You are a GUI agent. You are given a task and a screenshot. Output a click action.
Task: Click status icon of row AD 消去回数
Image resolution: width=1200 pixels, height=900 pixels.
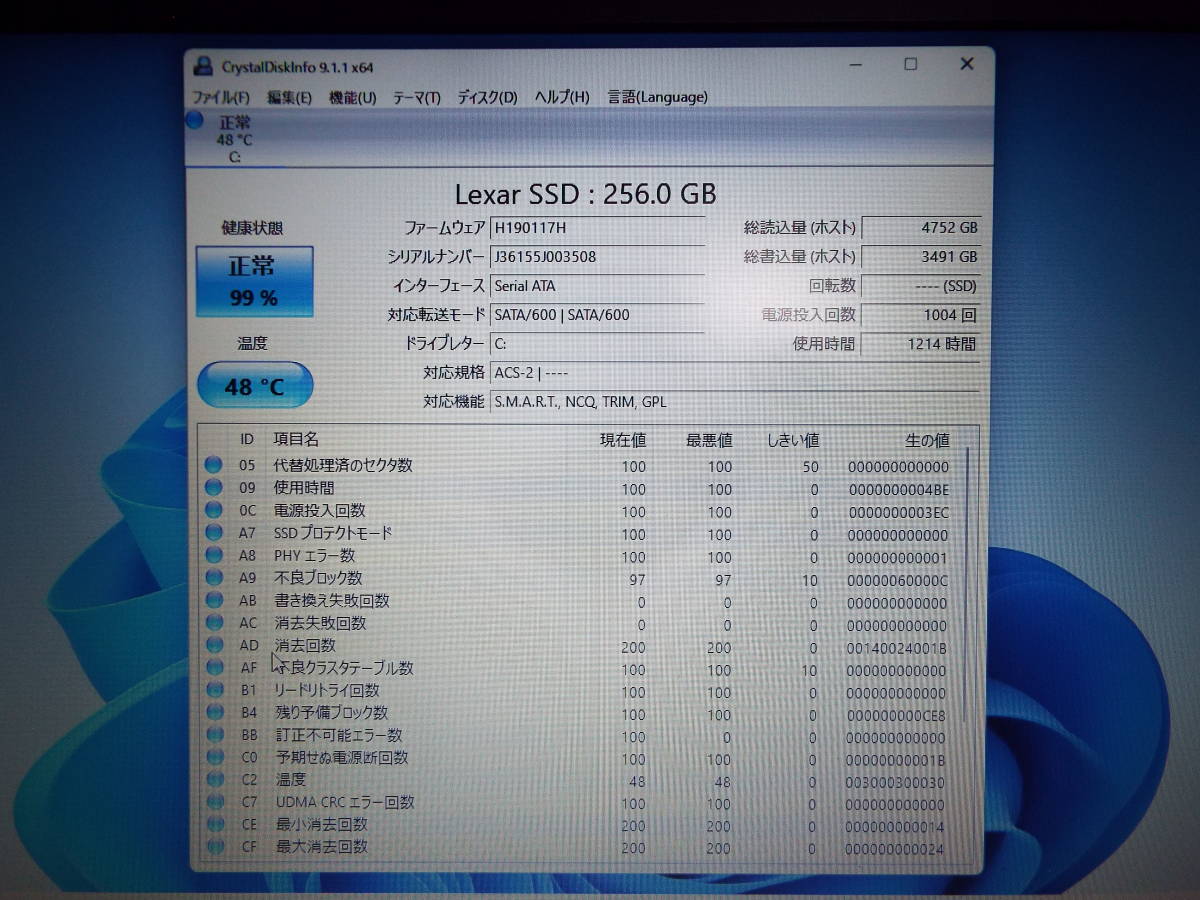coord(213,646)
